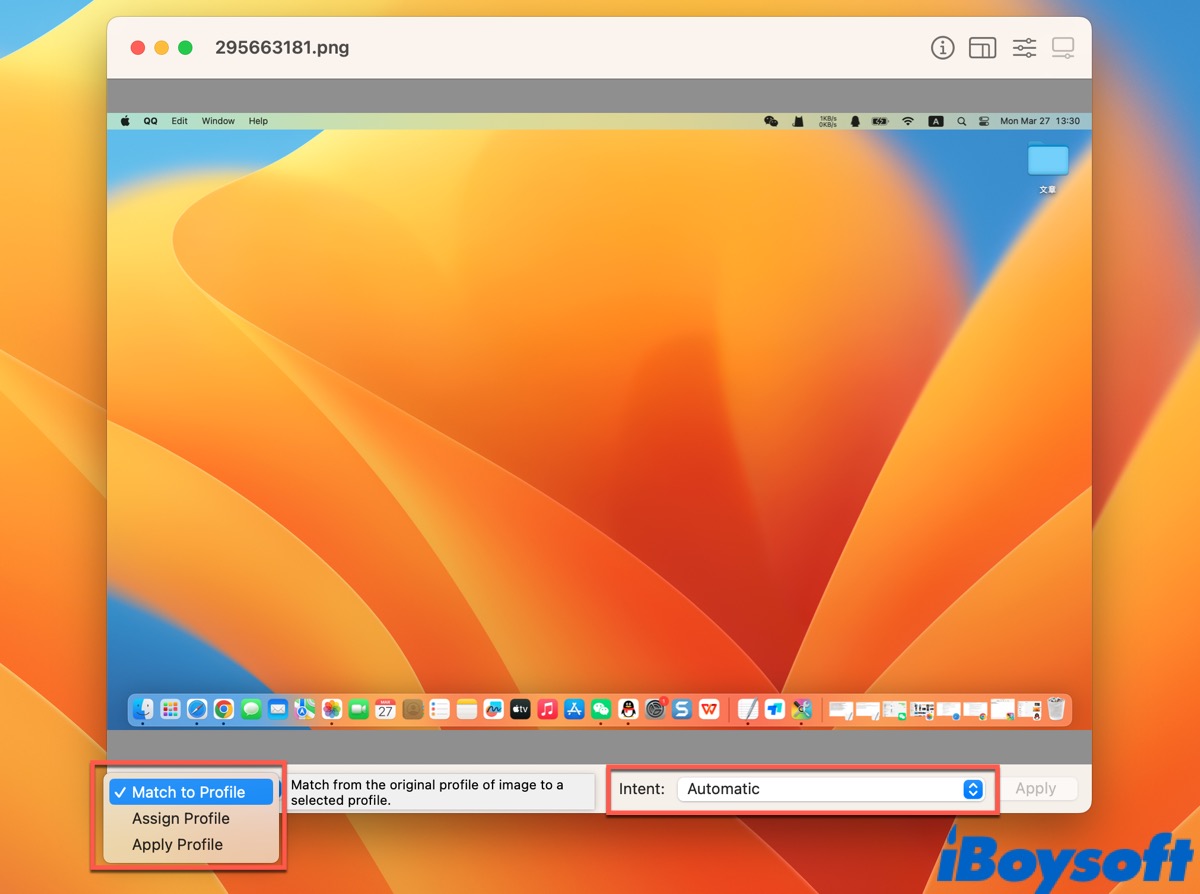This screenshot has width=1200, height=894.
Task: Open the adjustment sliders icon in toolbar
Action: pos(1024,48)
